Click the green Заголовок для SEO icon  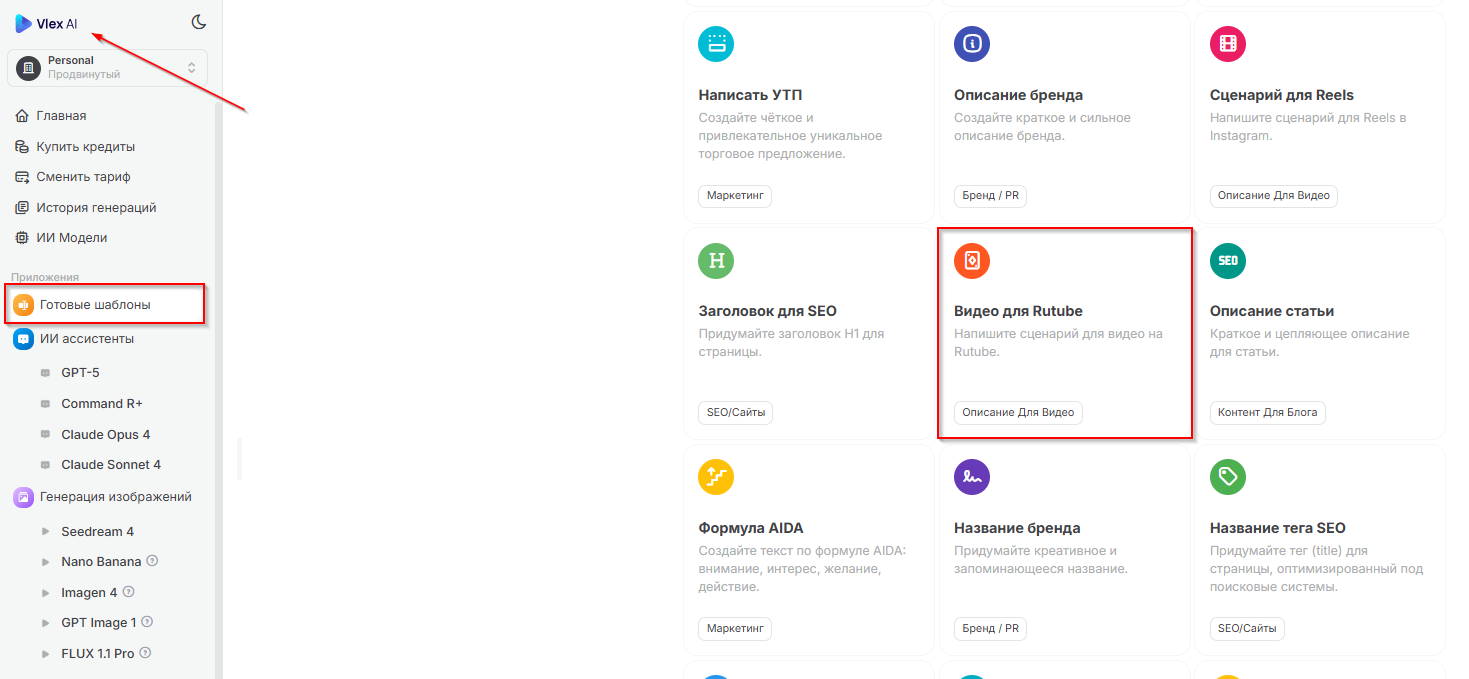pyautogui.click(x=716, y=261)
